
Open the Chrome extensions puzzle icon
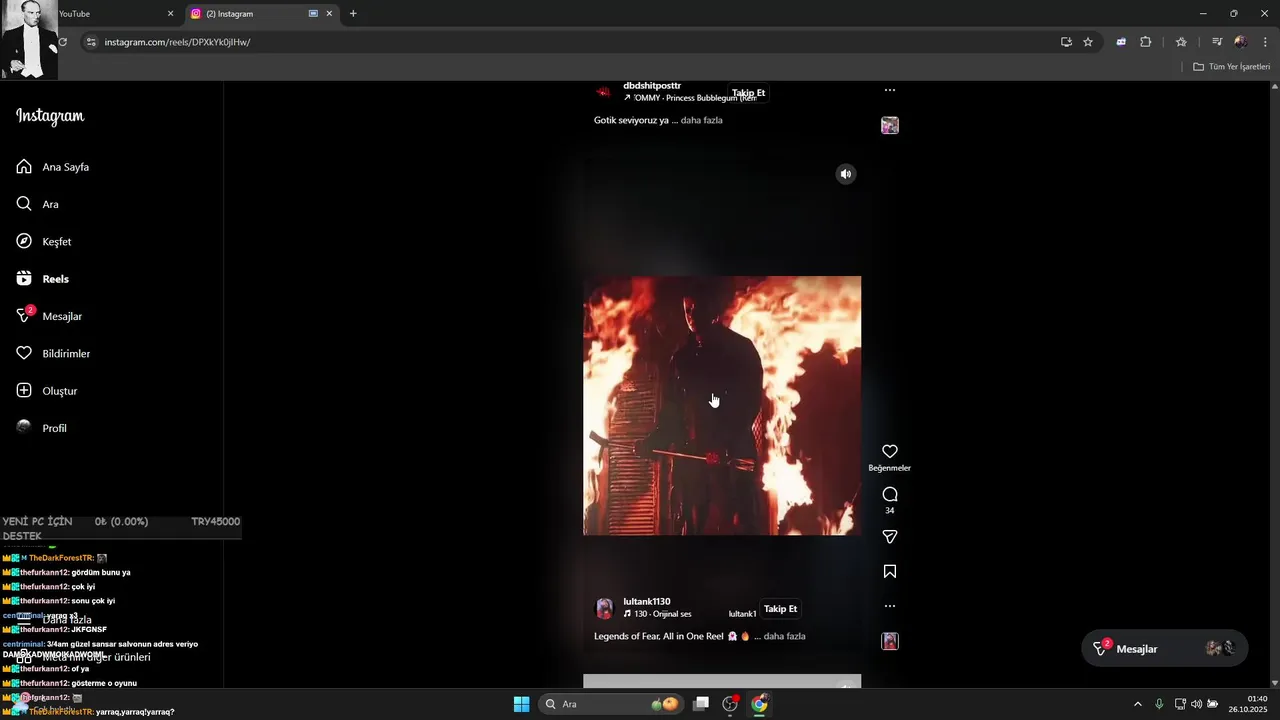1146,42
